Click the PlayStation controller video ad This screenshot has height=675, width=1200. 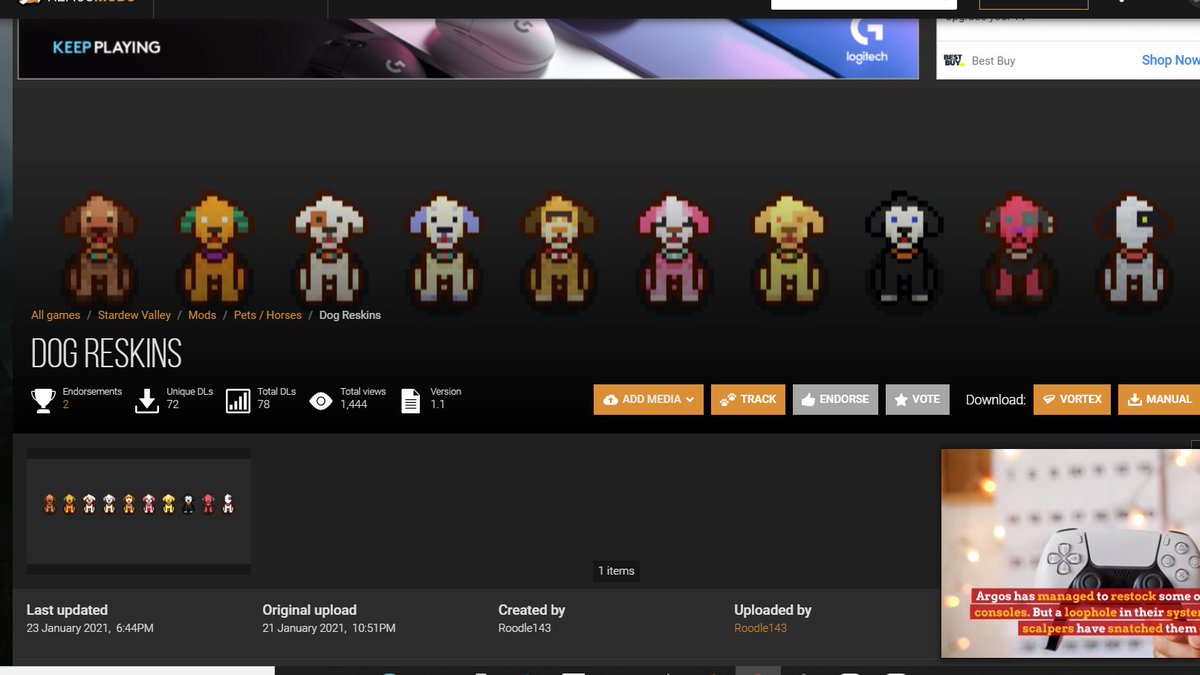point(1070,553)
